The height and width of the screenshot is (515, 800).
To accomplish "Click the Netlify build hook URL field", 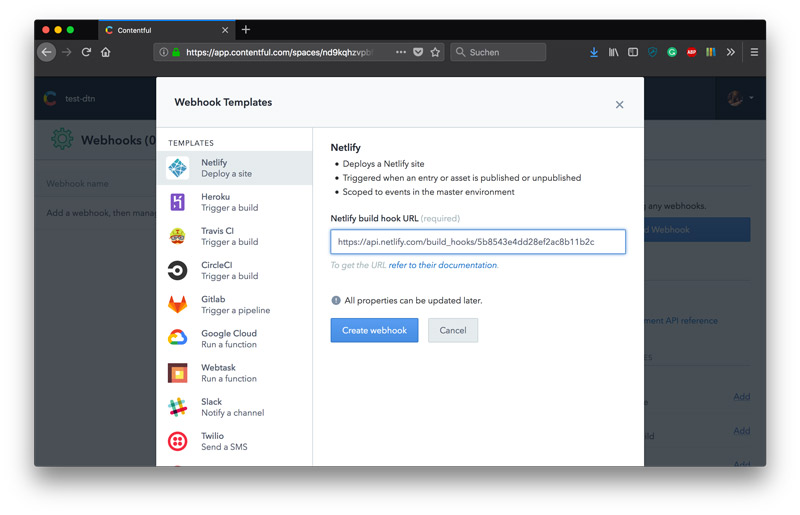I will pos(478,241).
